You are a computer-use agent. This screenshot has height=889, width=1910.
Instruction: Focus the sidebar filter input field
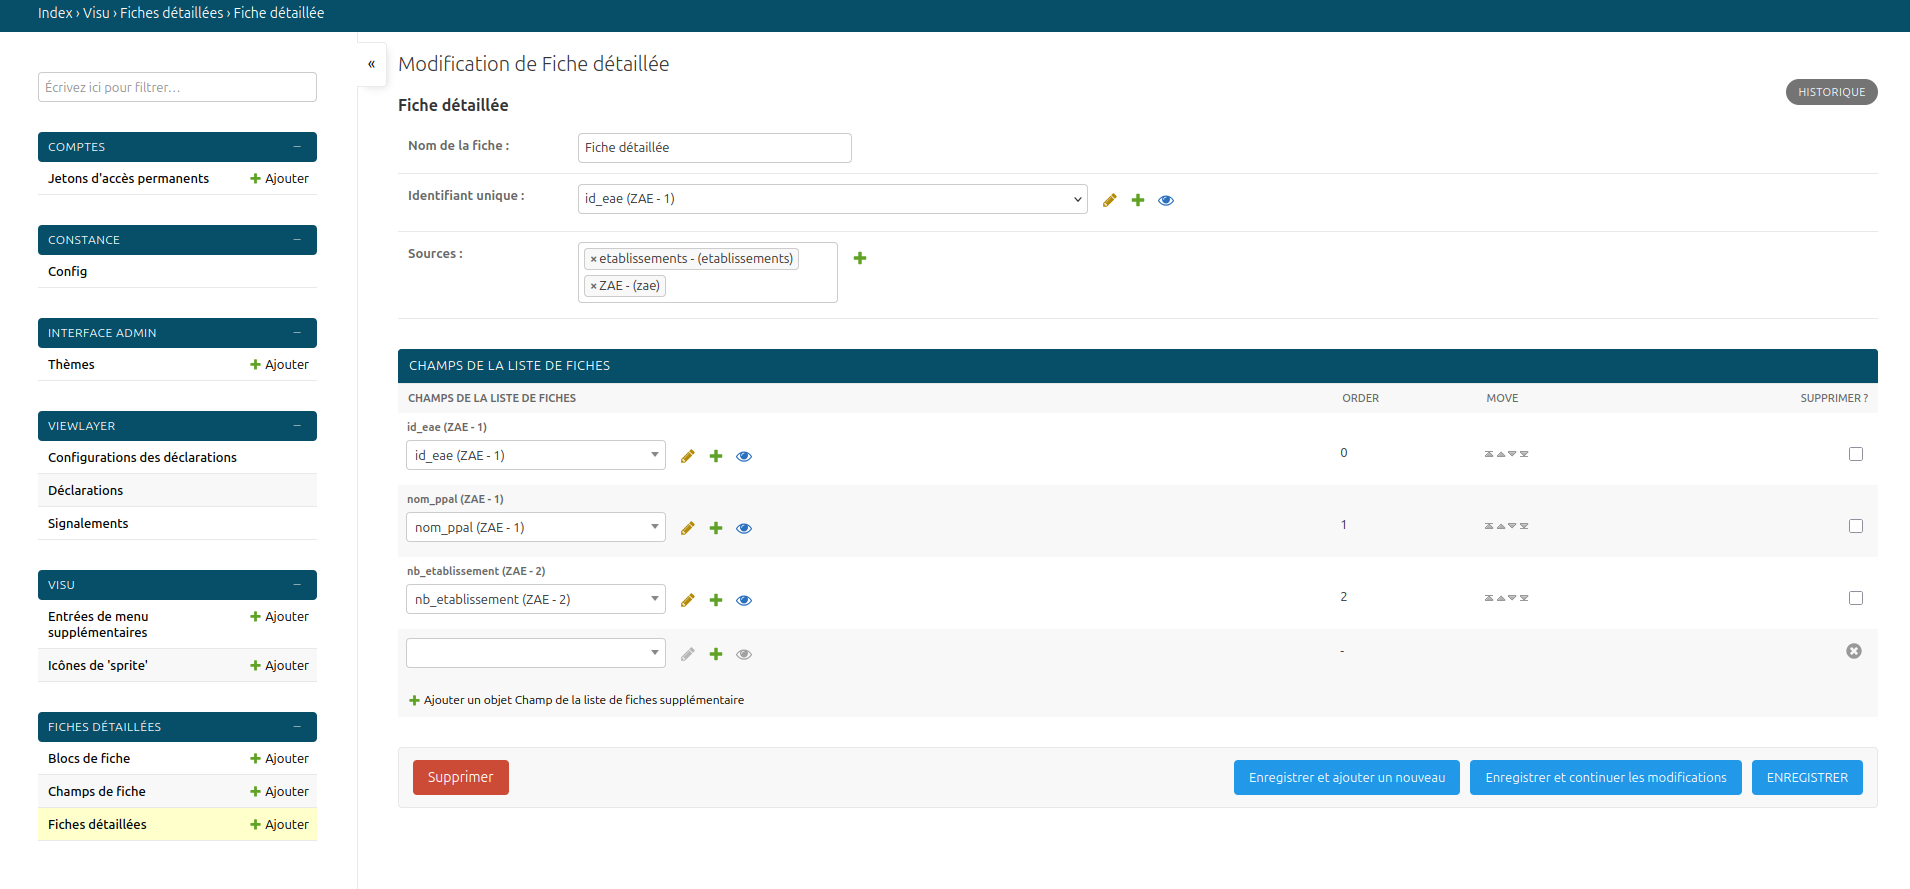coord(177,87)
